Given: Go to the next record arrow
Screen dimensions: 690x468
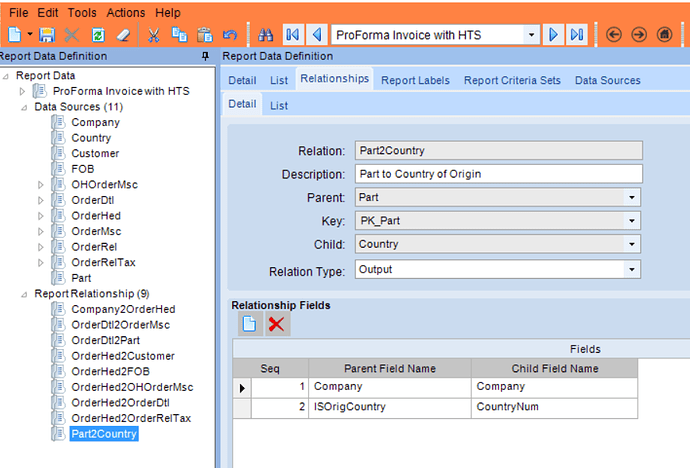Looking at the screenshot, I should [553, 34].
